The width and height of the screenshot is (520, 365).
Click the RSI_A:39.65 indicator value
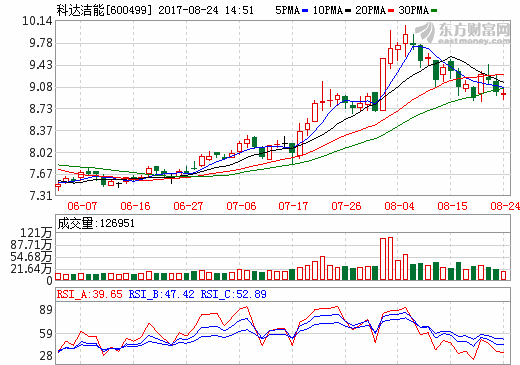(x=90, y=294)
